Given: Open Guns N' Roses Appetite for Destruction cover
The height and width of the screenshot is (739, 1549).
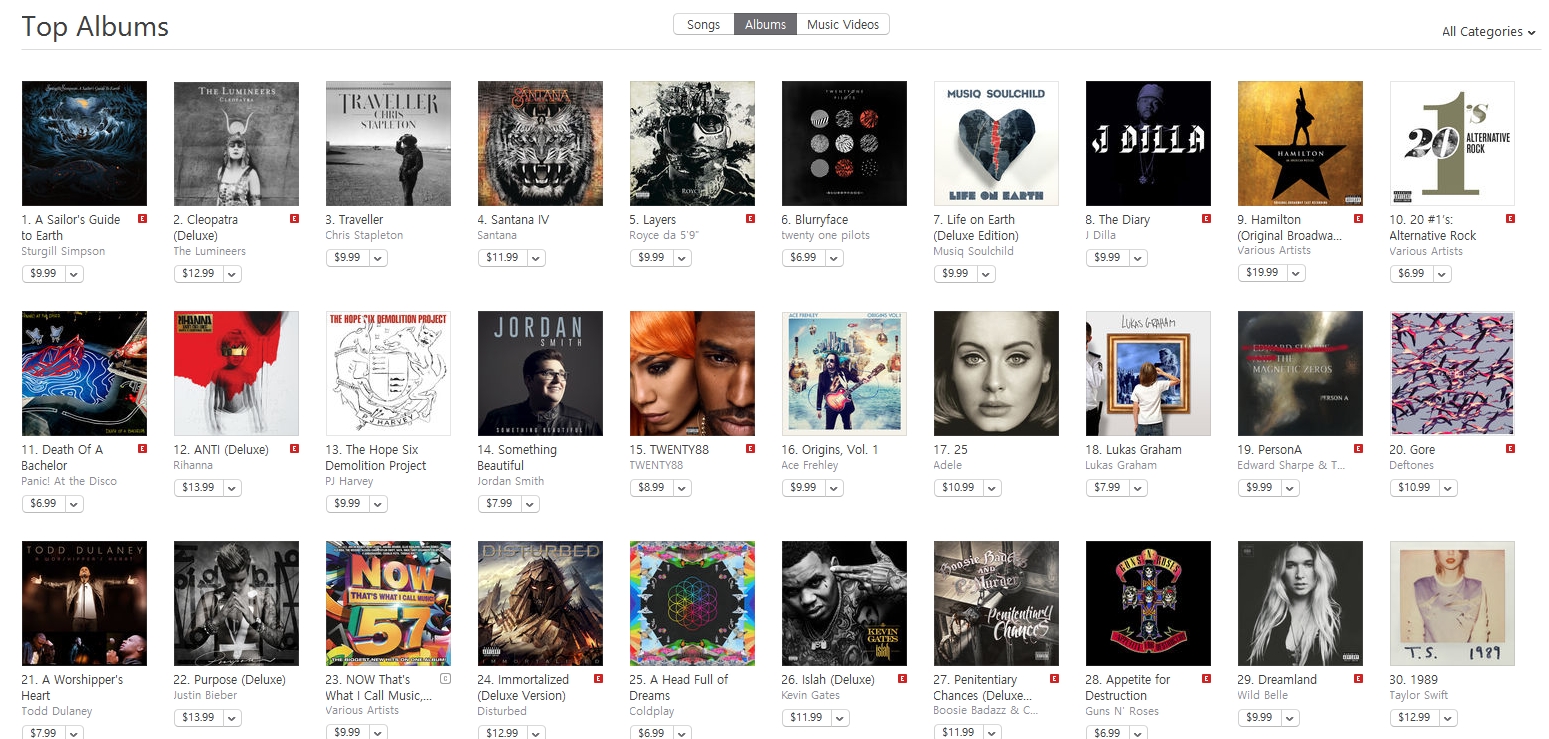Looking at the screenshot, I should tap(1148, 603).
